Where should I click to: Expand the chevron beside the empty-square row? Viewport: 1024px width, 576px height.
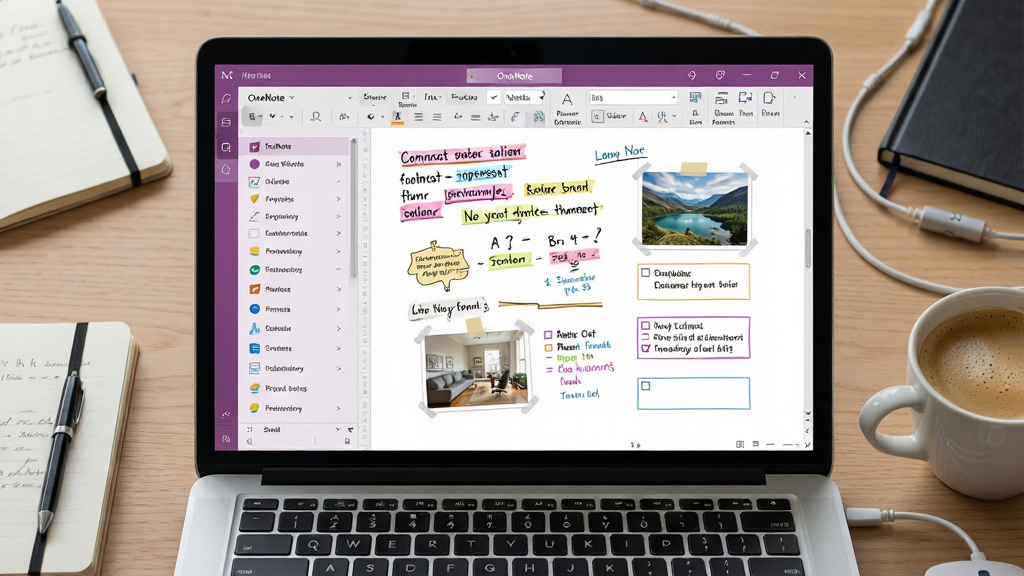pos(338,233)
